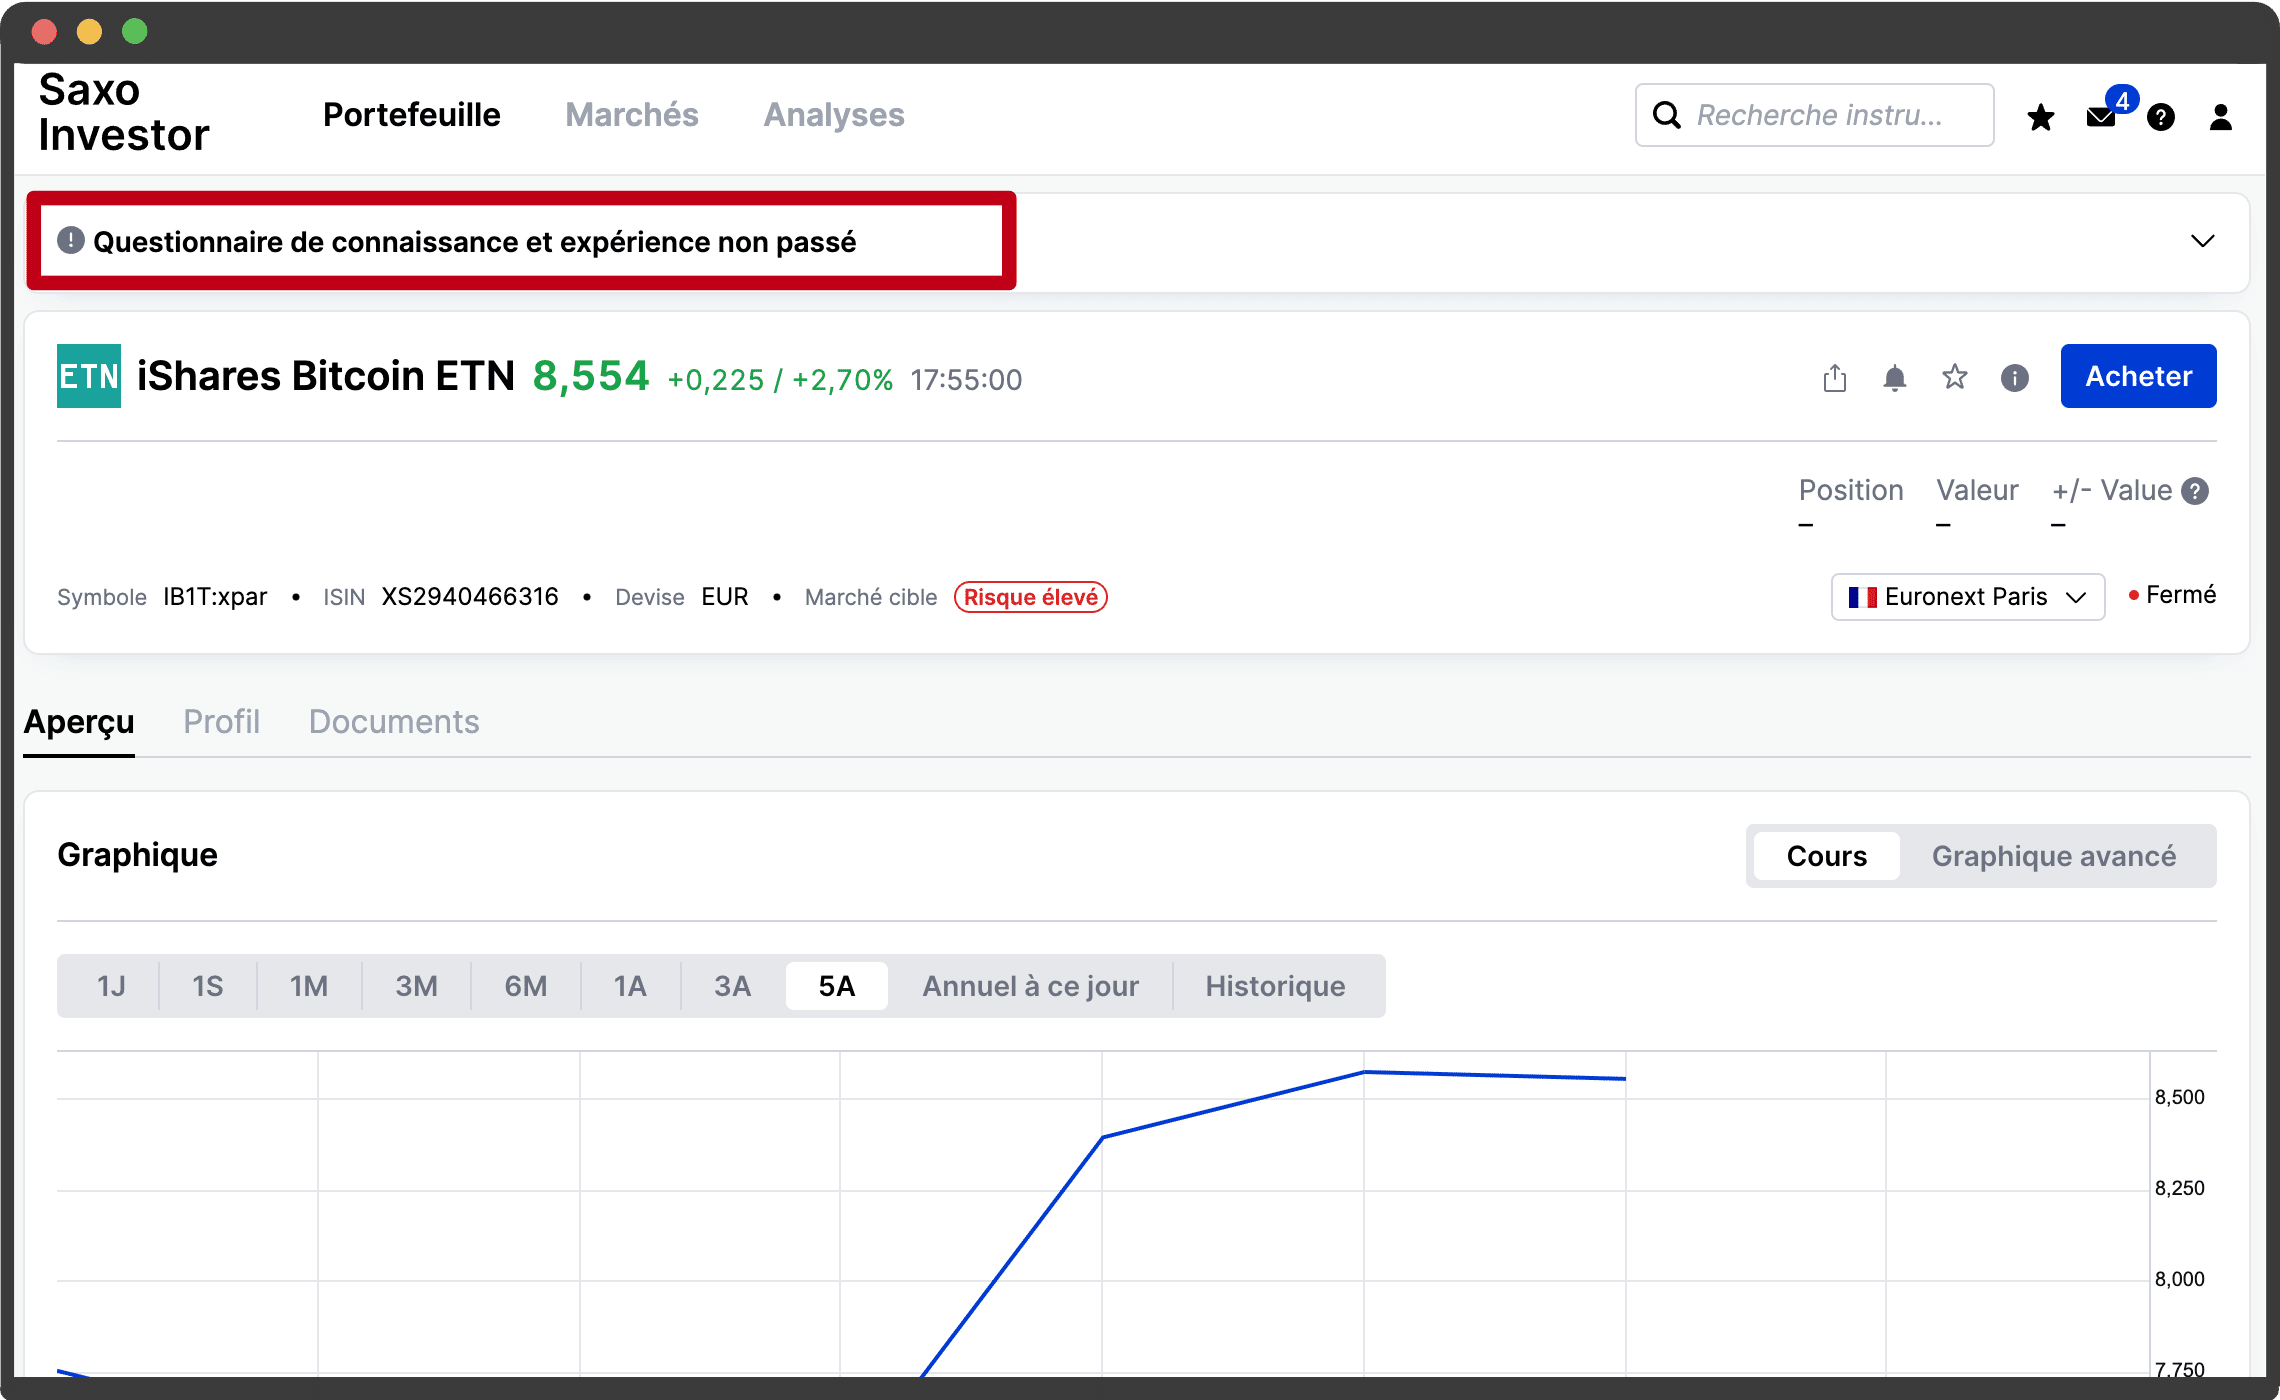Image resolution: width=2280 pixels, height=1400 pixels.
Task: Open the messages inbox envelope icon
Action: [2101, 117]
